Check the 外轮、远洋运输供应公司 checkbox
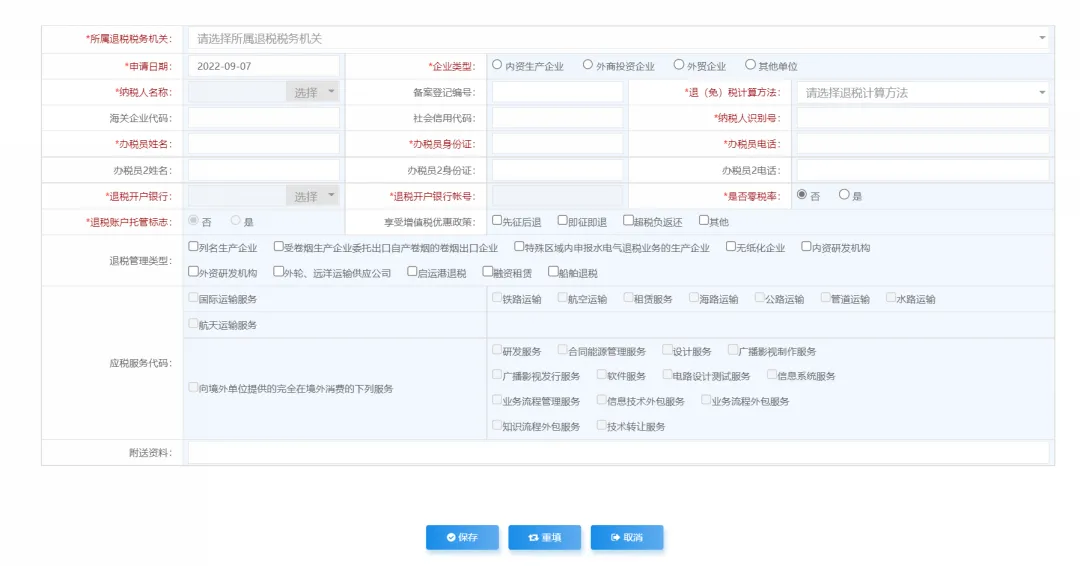Screen dimensions: 1080x566 (x=278, y=272)
